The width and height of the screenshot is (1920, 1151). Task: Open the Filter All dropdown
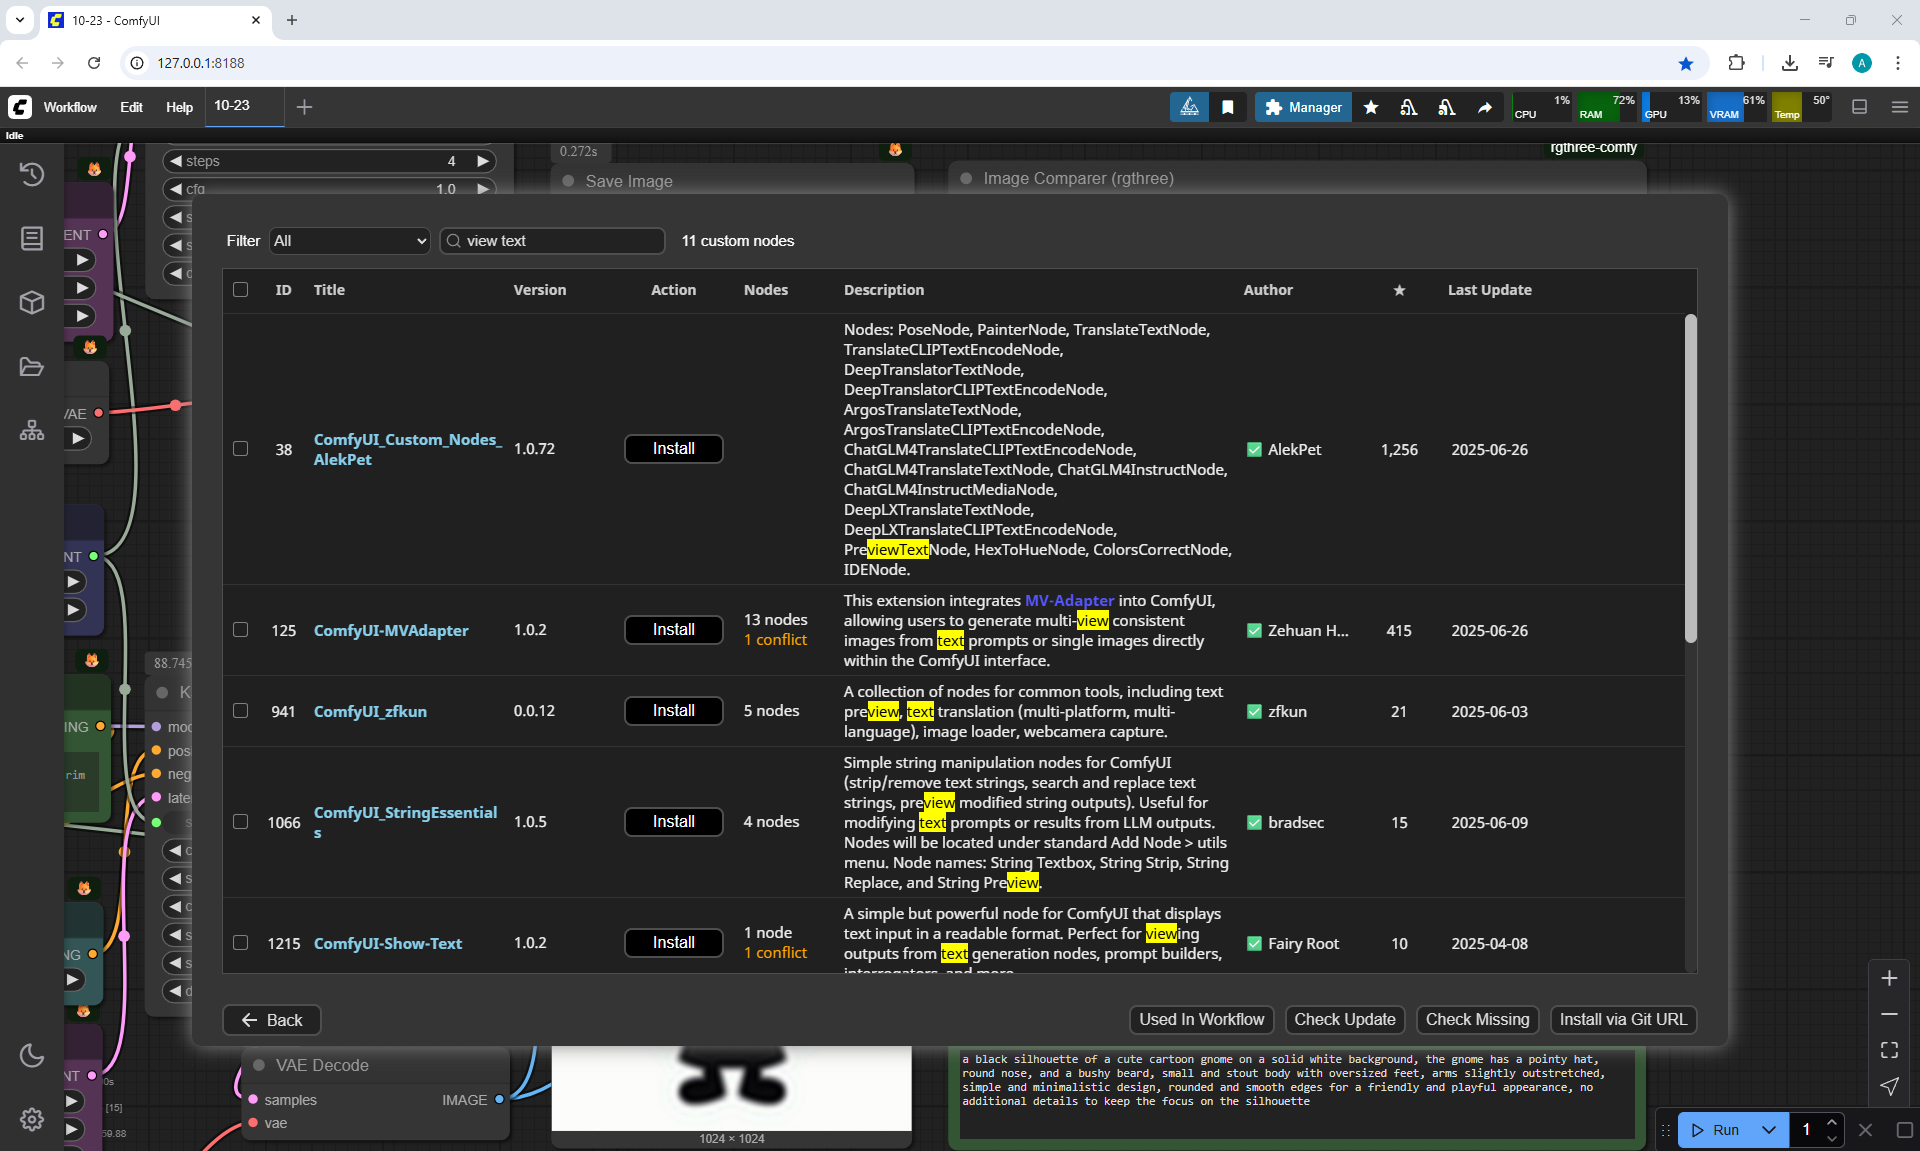point(350,241)
